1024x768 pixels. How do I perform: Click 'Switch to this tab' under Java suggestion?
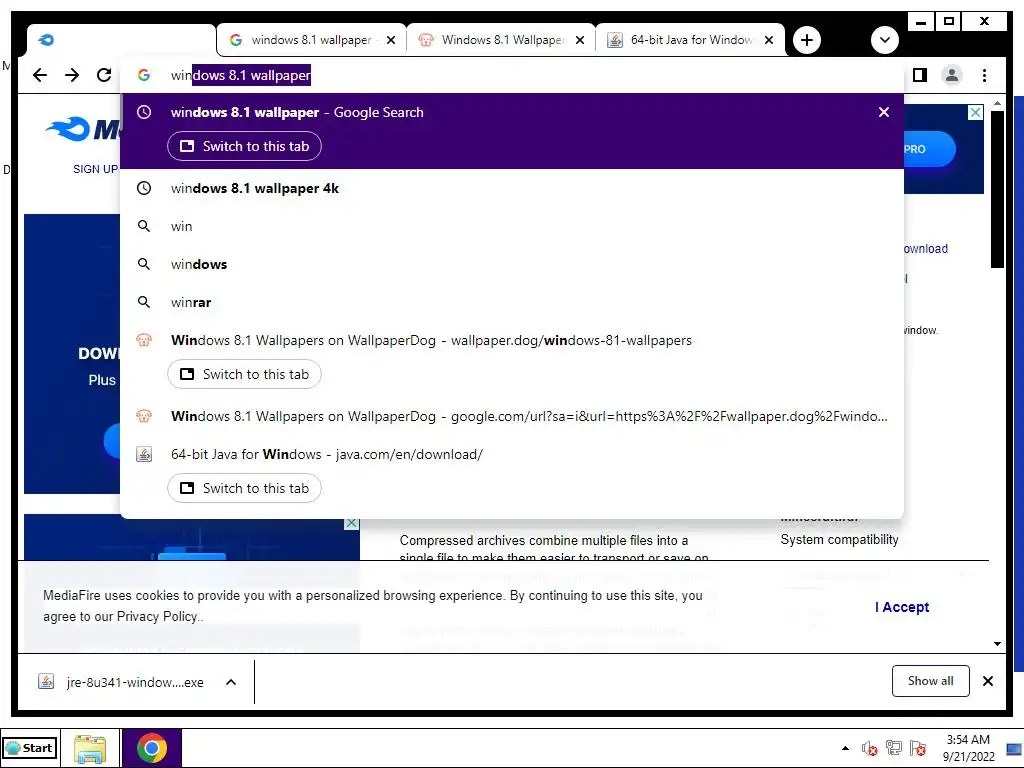(244, 488)
